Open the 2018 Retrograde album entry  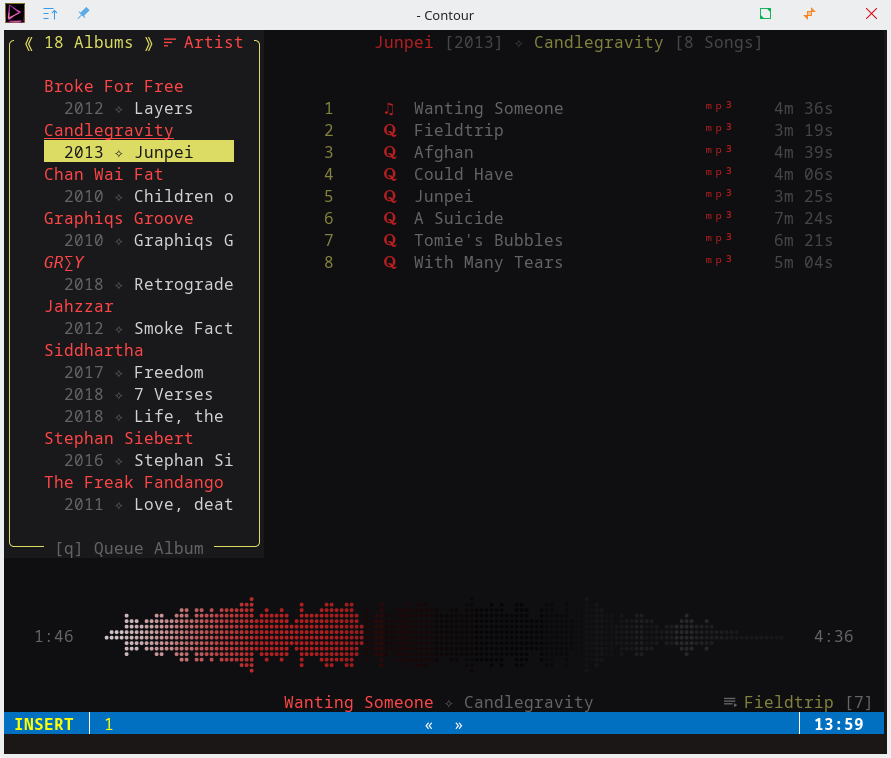point(148,284)
